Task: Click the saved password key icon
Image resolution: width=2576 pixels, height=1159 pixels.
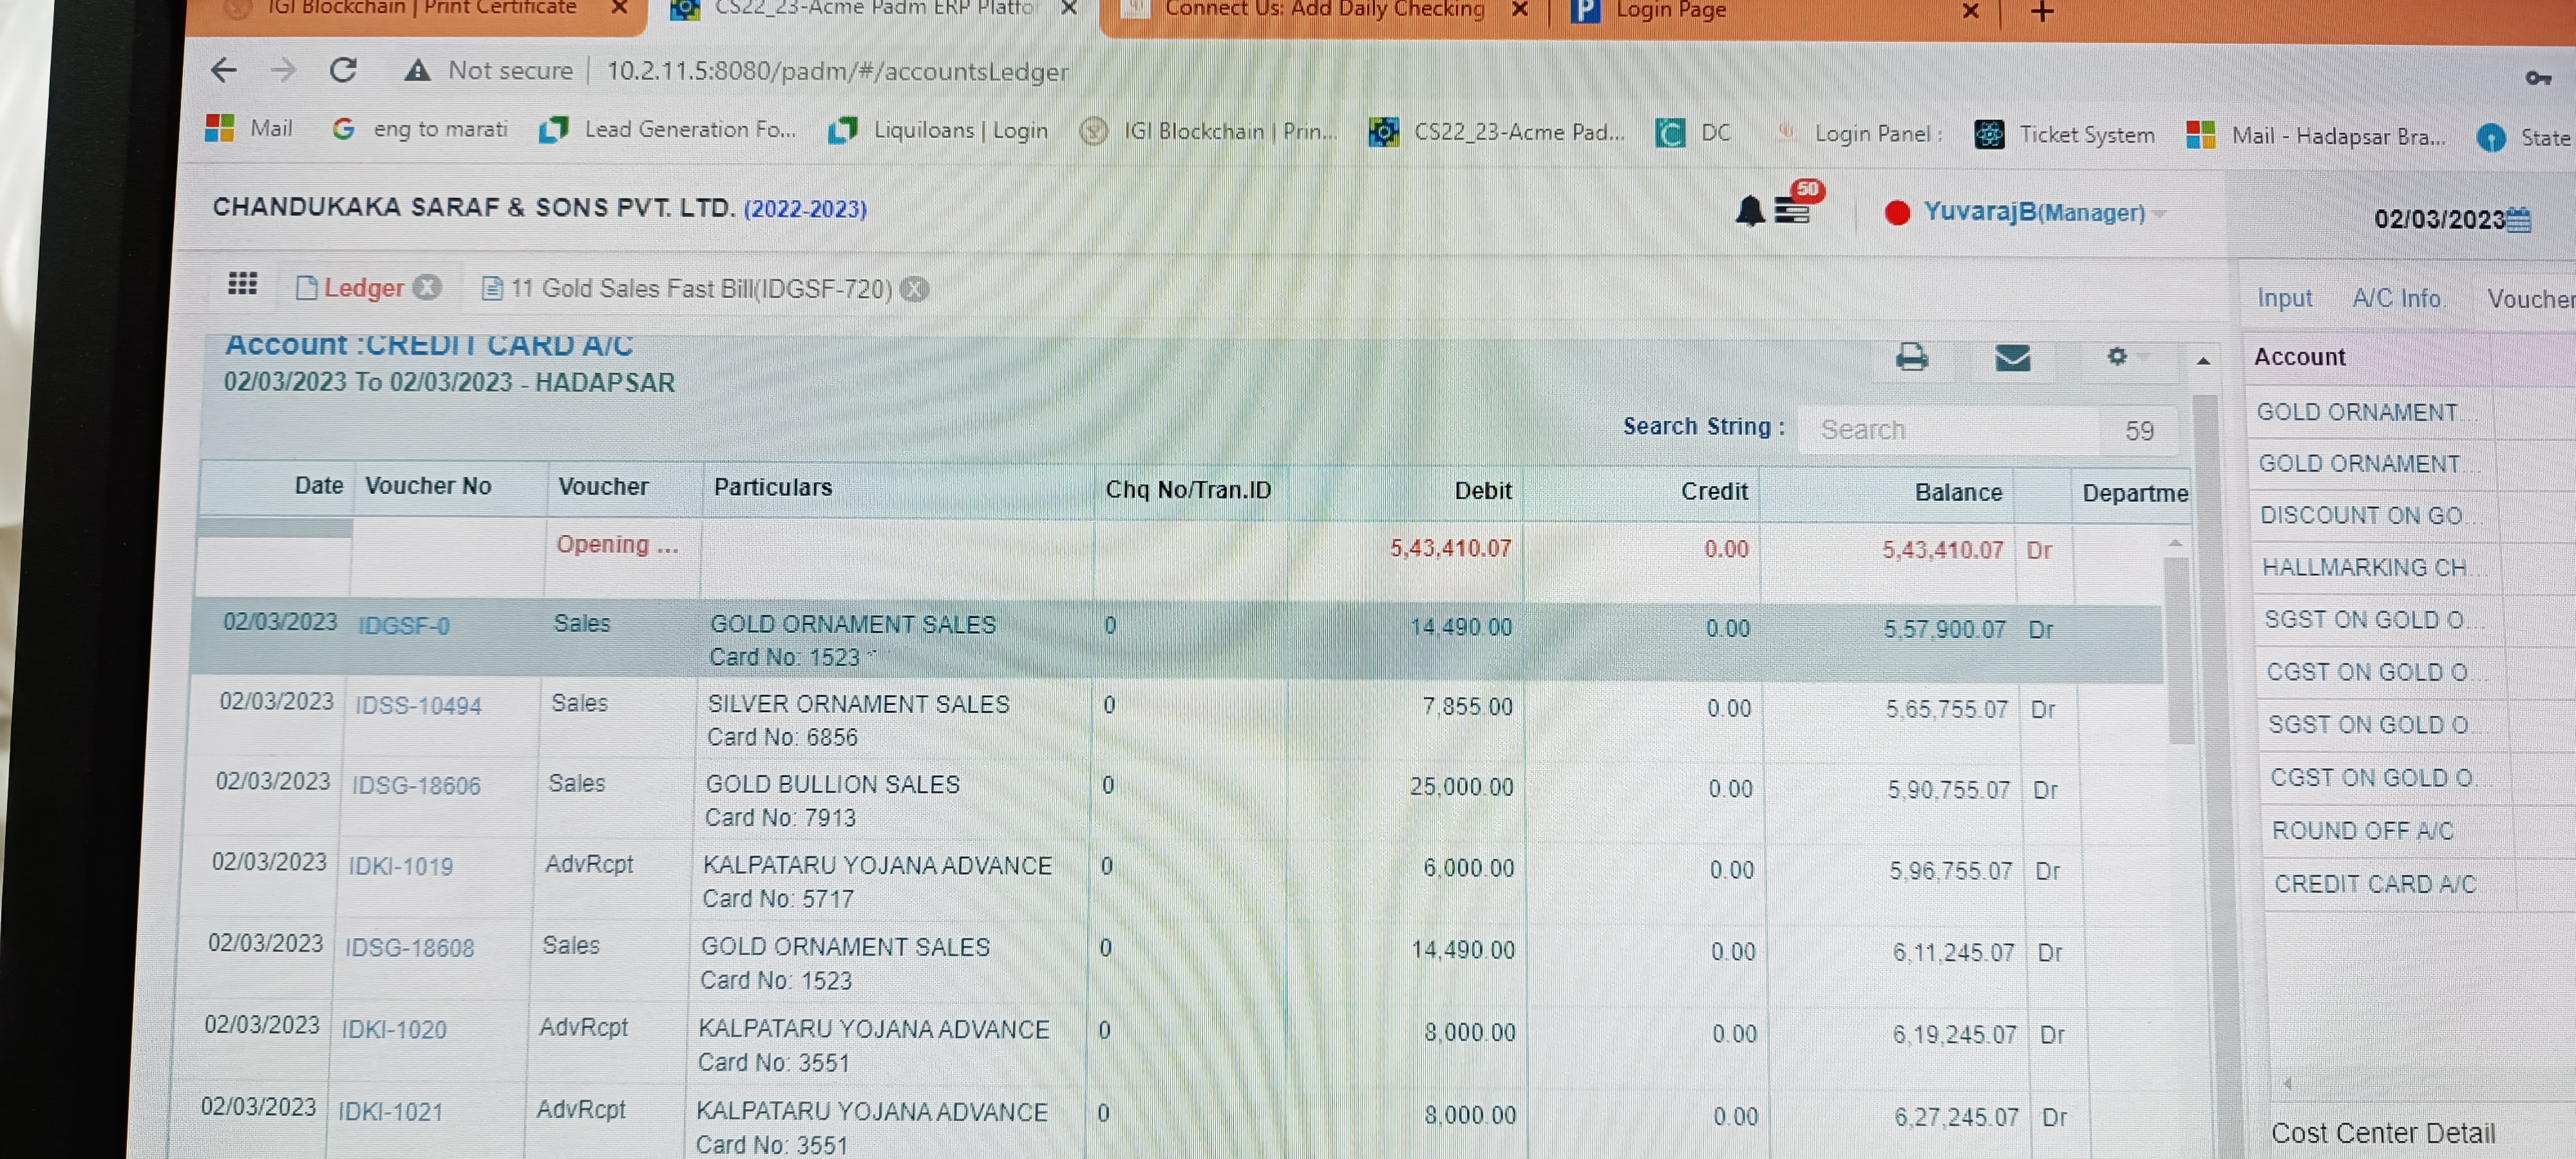Action: coord(2538,78)
